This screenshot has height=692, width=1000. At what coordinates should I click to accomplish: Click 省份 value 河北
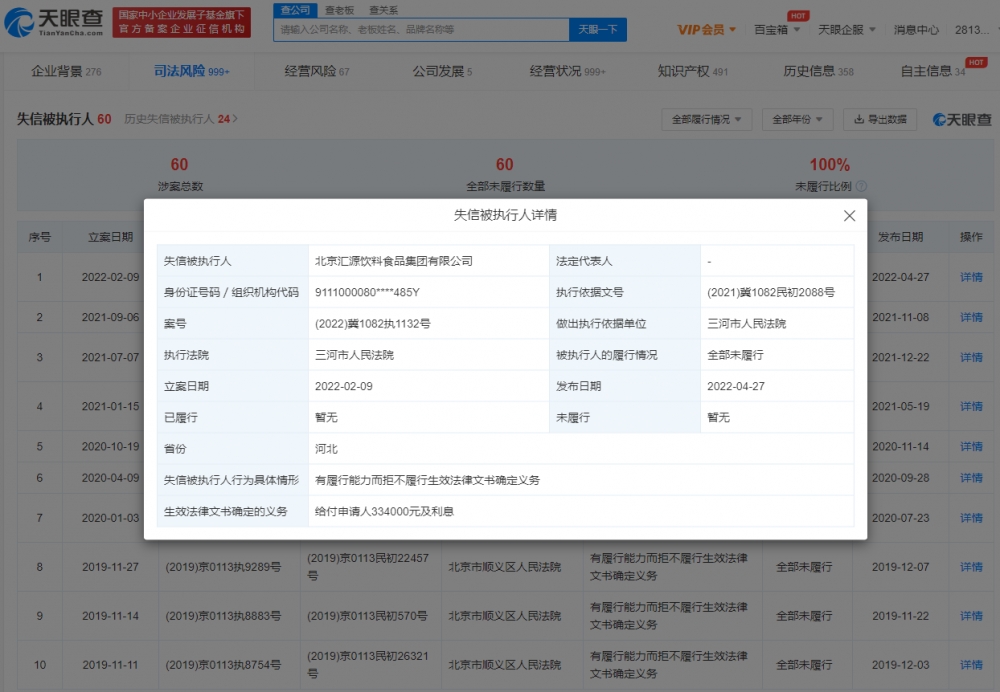[326, 449]
